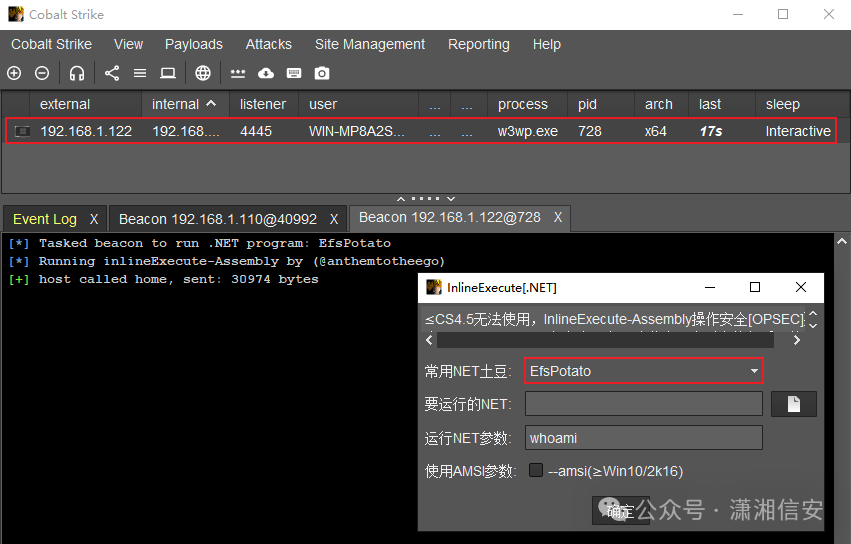This screenshot has height=544, width=851.
Task: Click file browse icon beside 要运行的NET field
Action: [x=793, y=404]
